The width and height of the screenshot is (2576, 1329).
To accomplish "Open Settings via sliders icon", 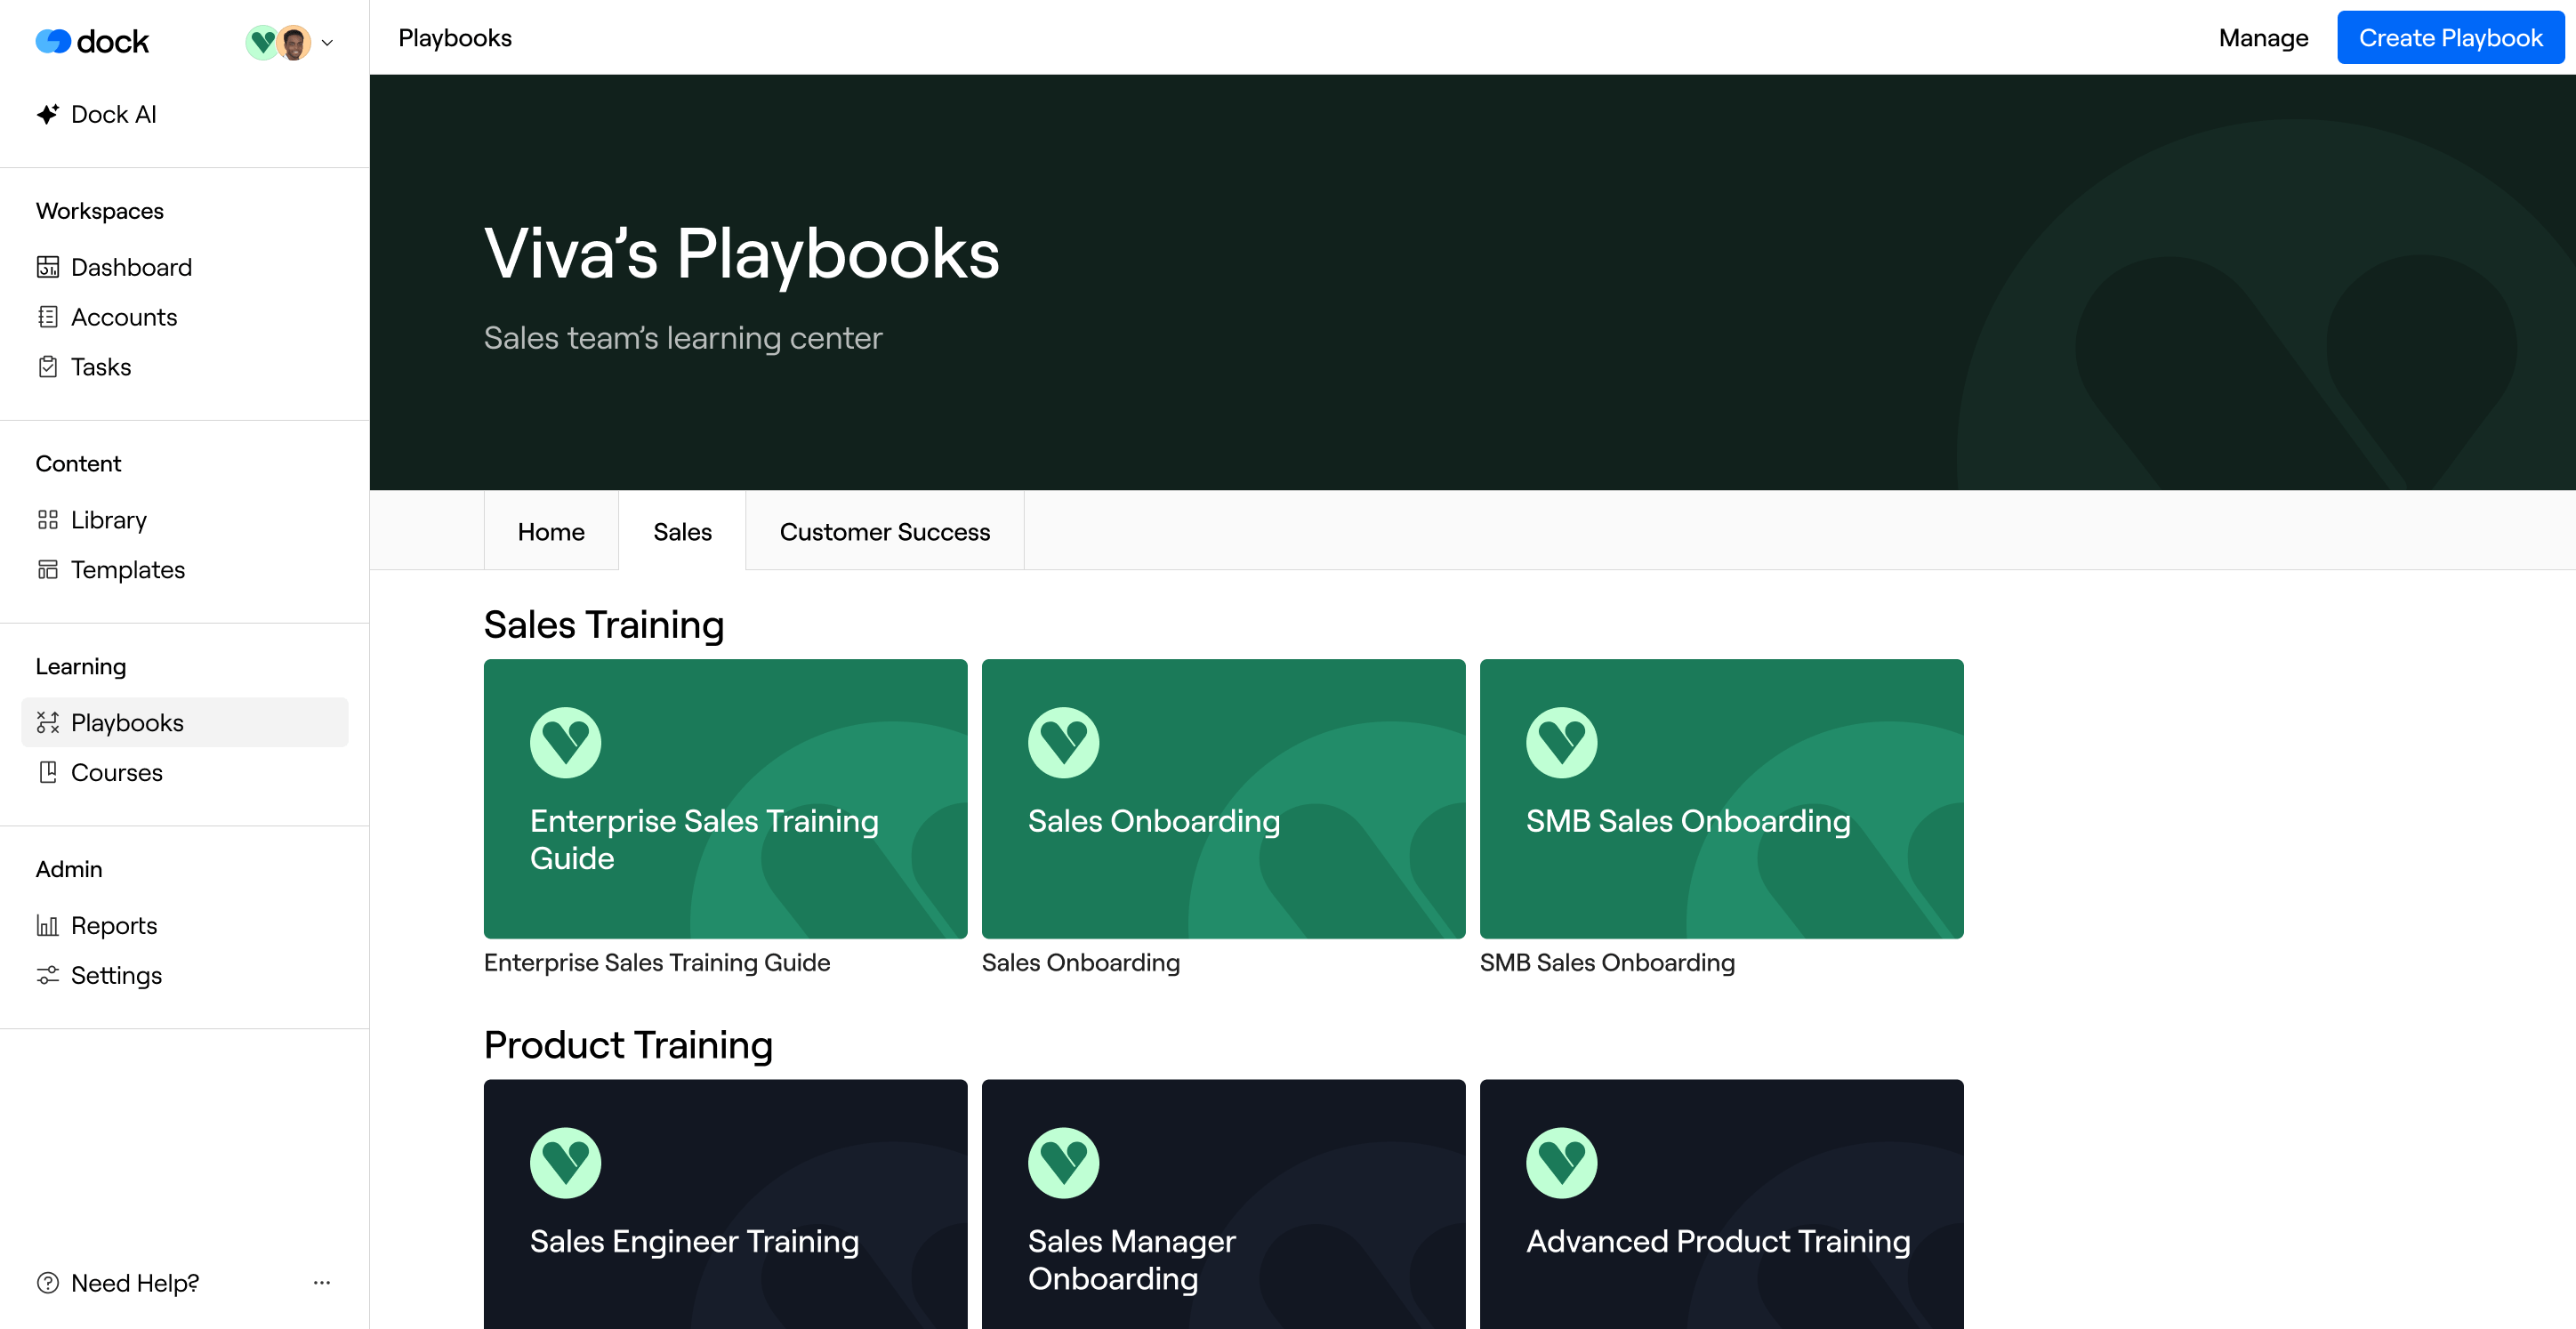I will pos(47,975).
